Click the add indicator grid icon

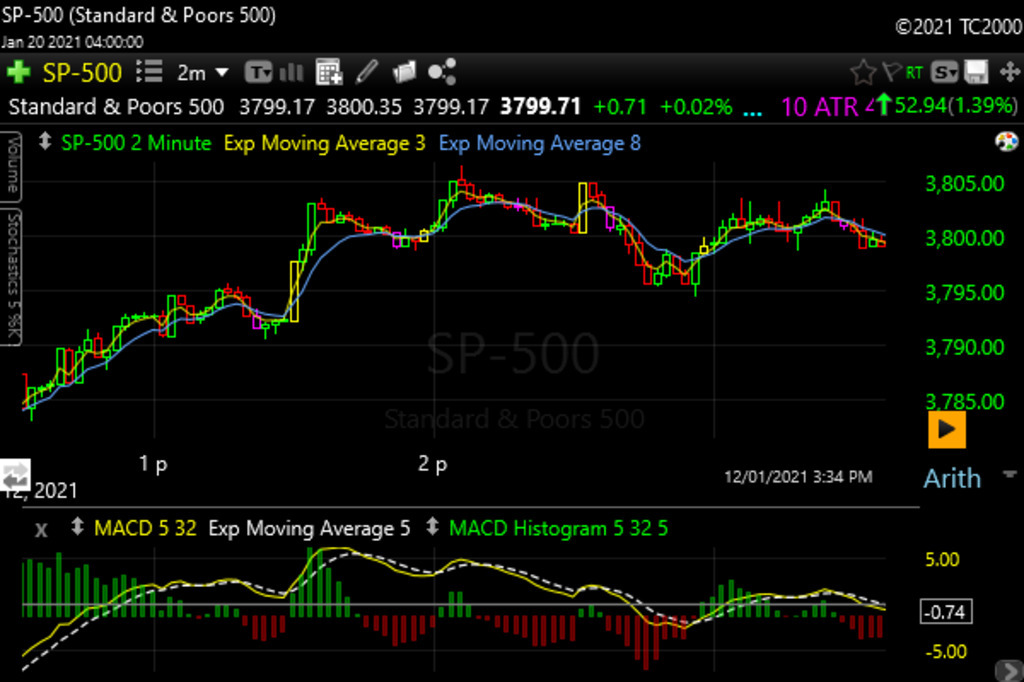329,72
